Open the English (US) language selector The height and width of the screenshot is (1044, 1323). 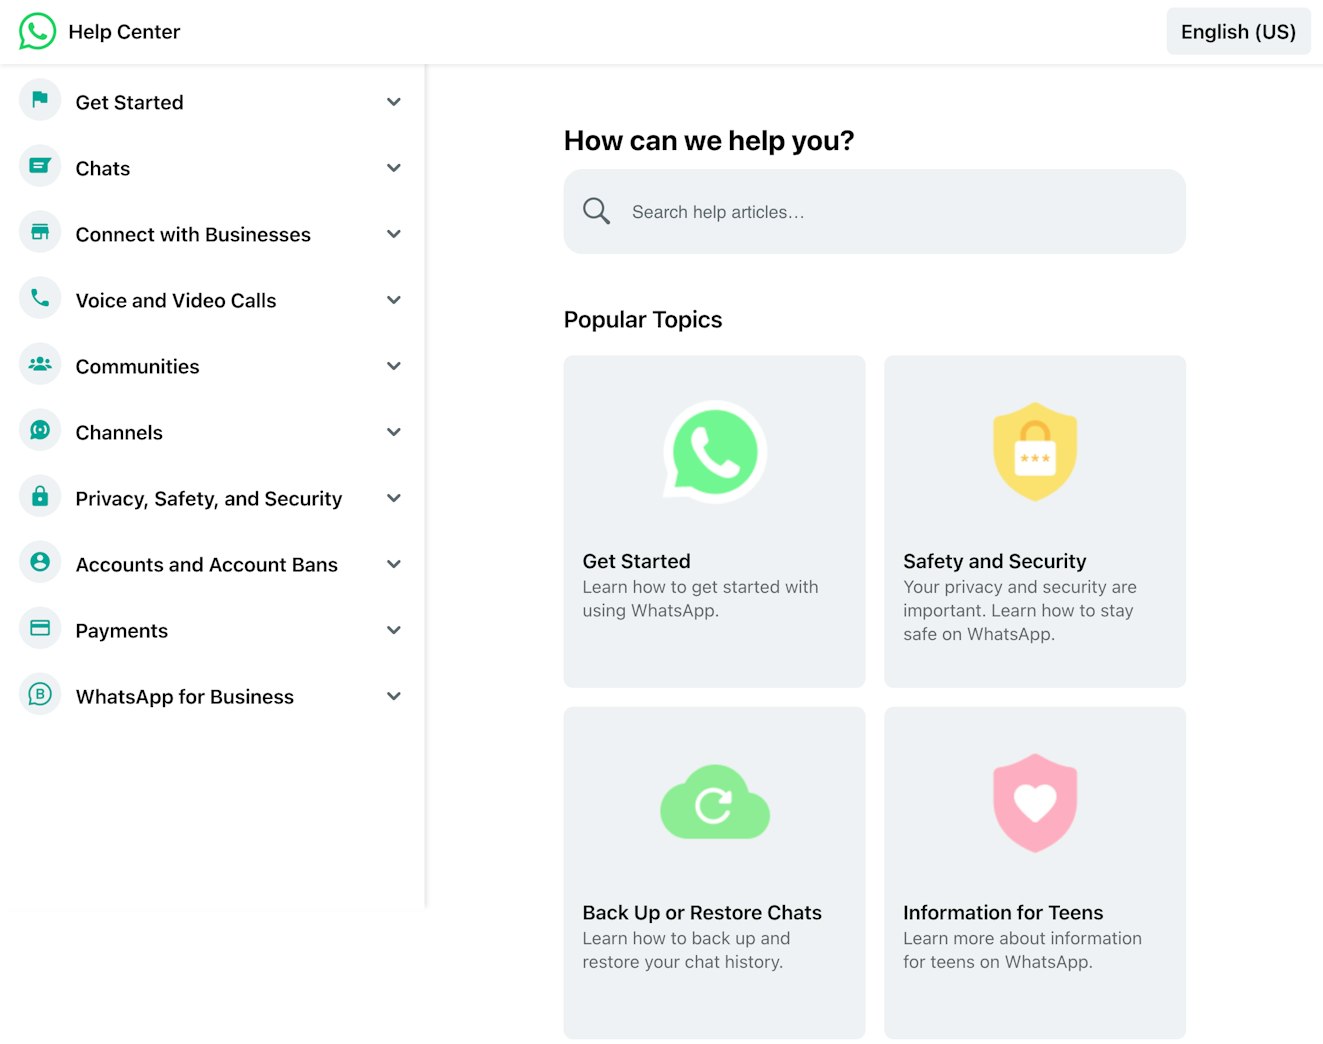pyautogui.click(x=1237, y=32)
